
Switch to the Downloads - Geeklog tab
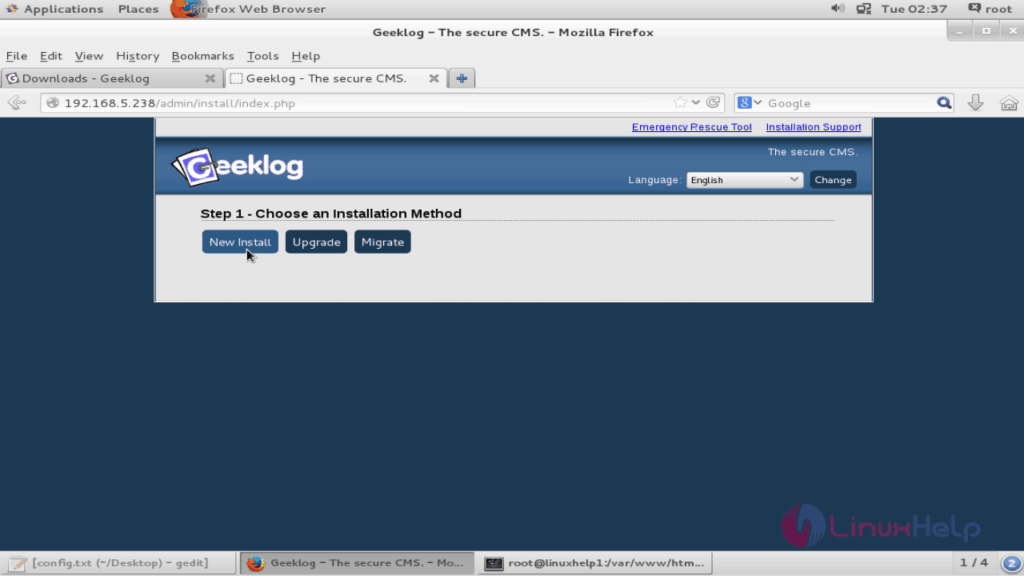[111, 78]
